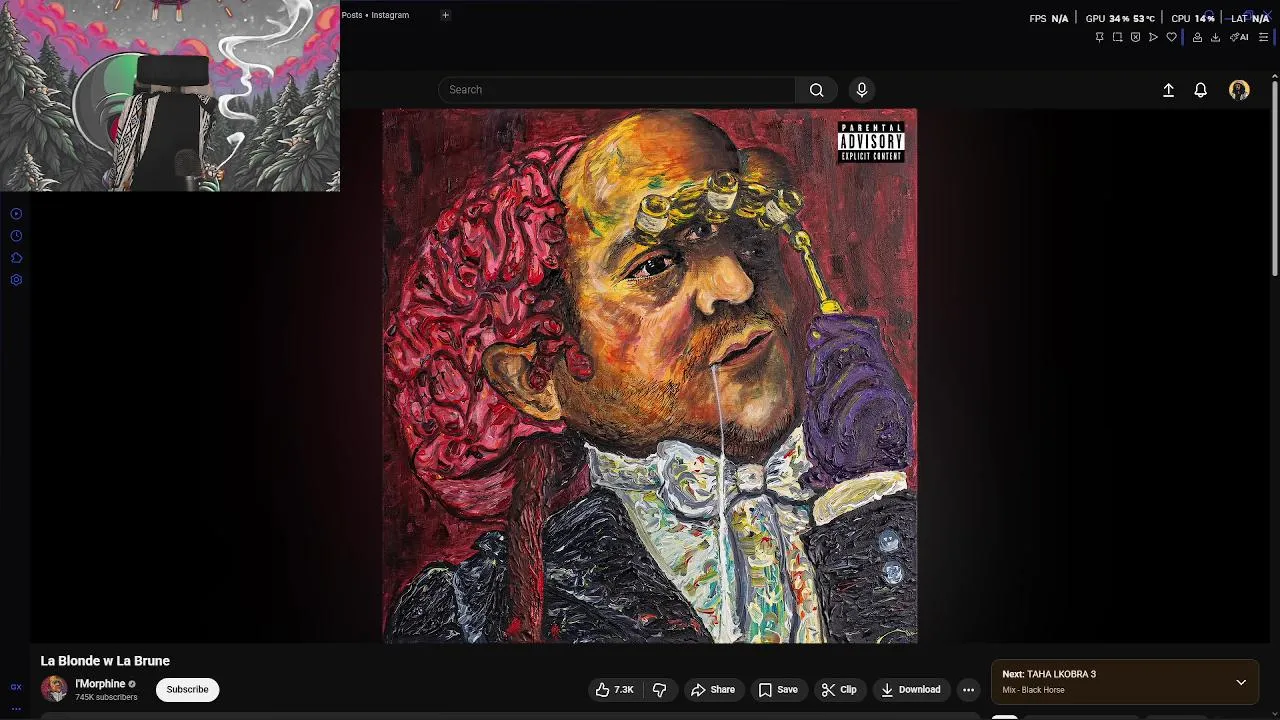Image resolution: width=1280 pixels, height=720 pixels.
Task: Click into the YouTube search field
Action: (617, 90)
